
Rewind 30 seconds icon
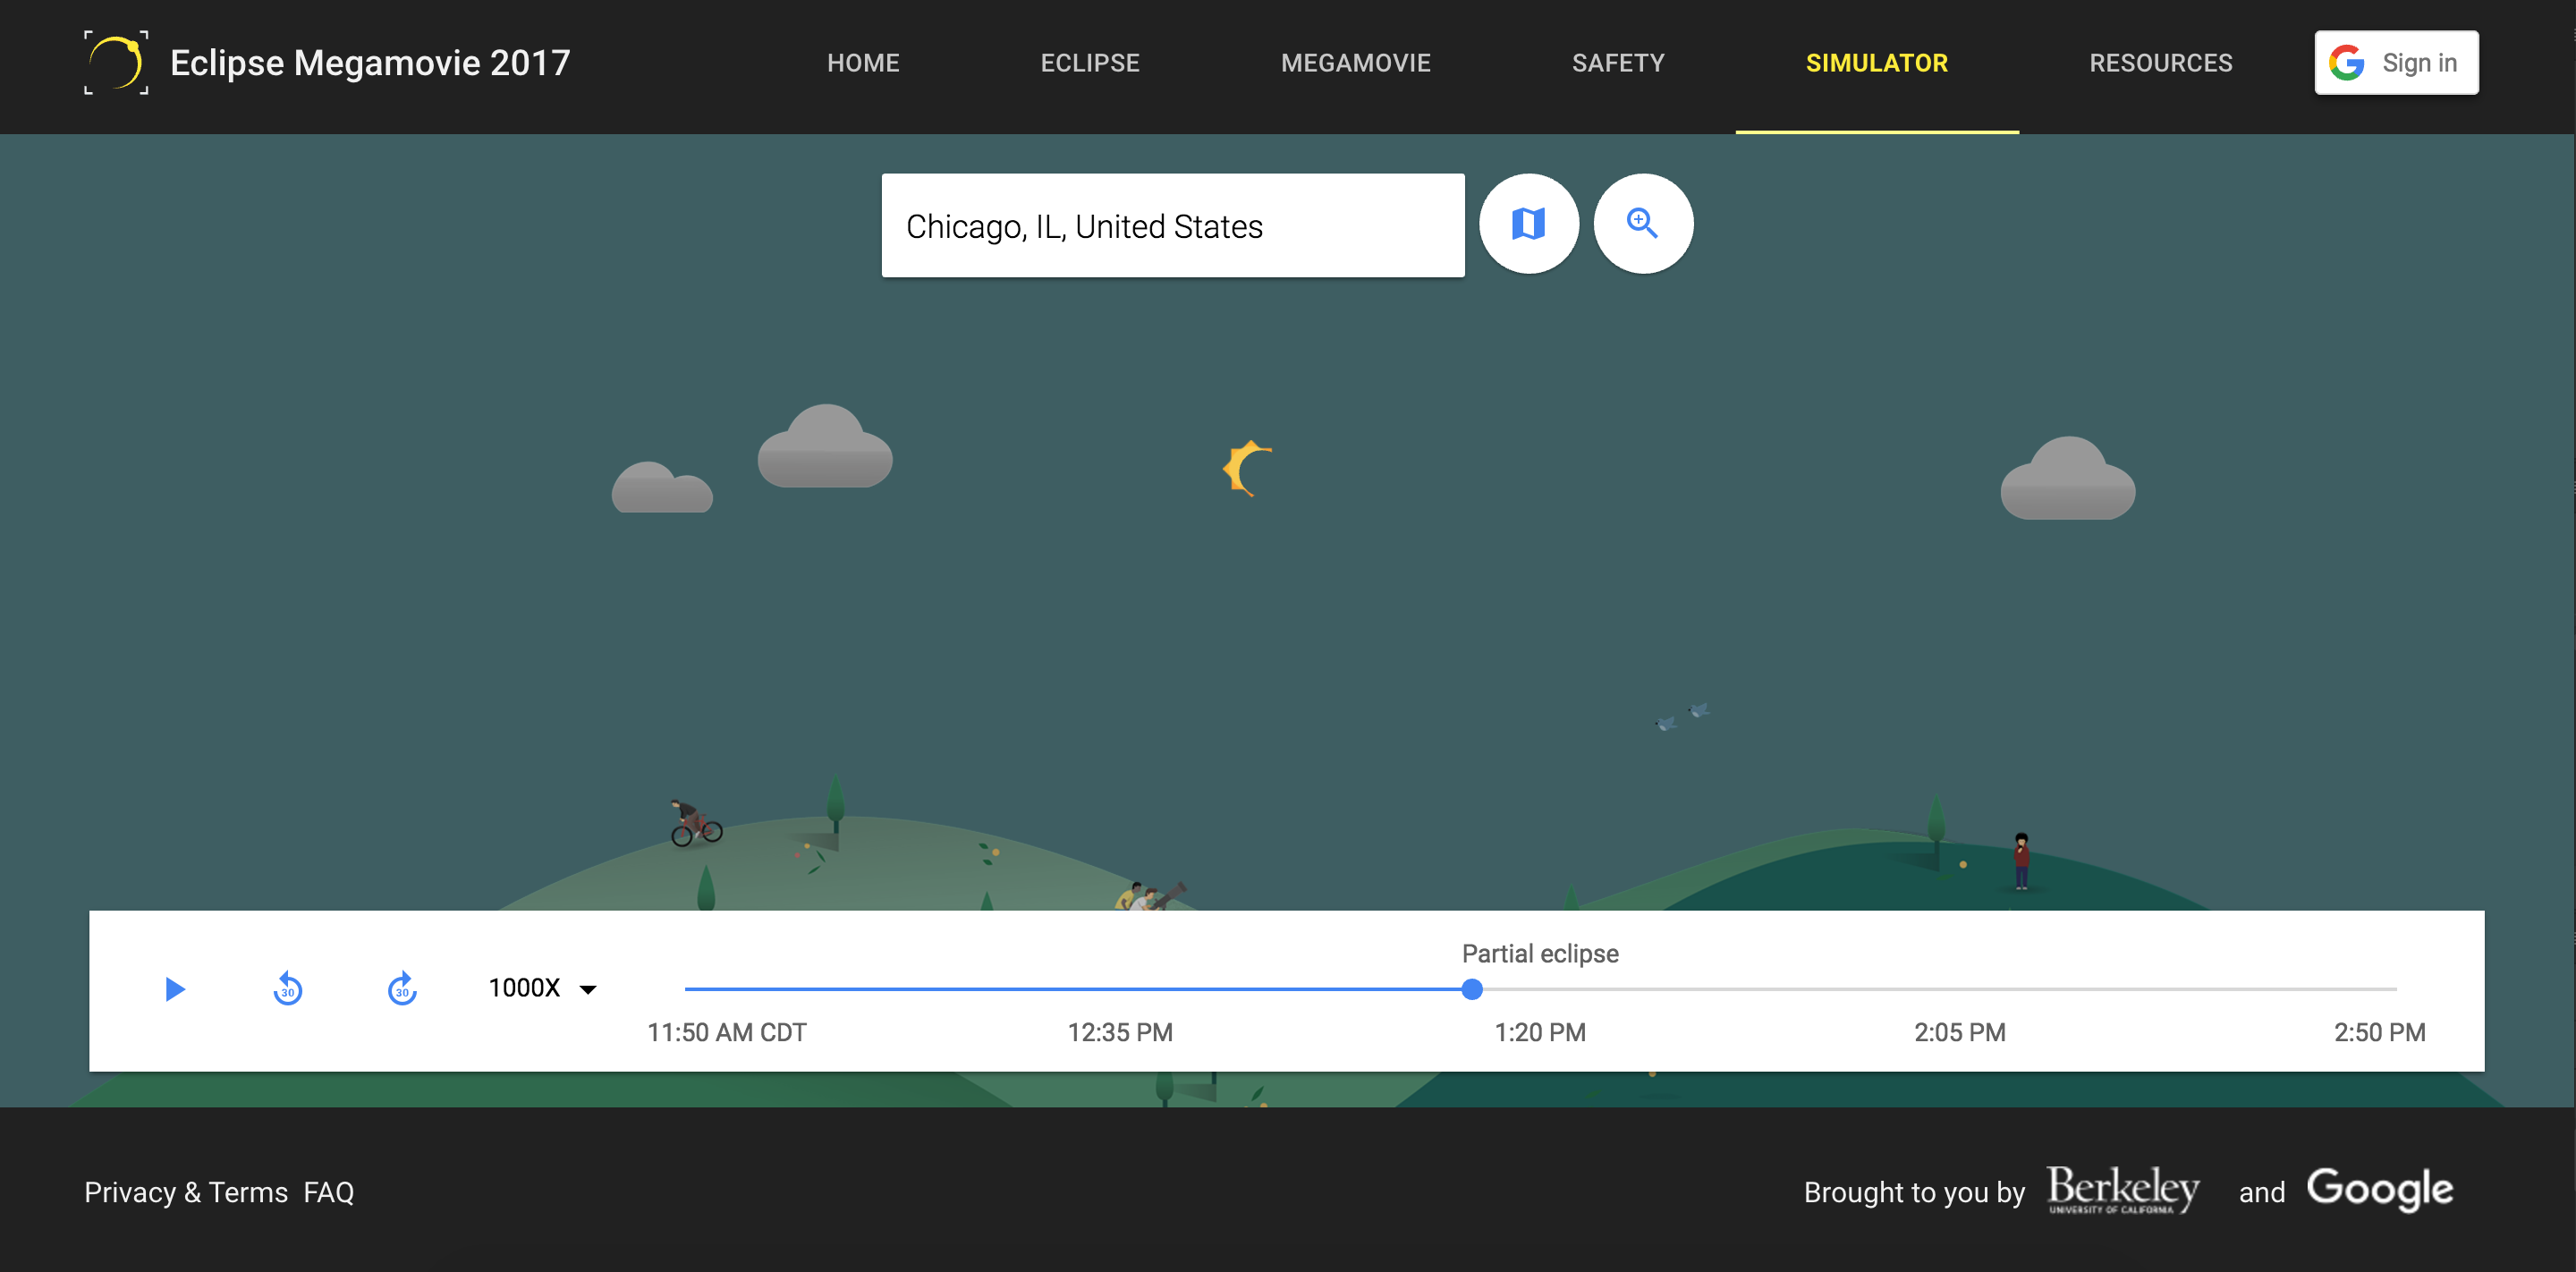(x=288, y=988)
